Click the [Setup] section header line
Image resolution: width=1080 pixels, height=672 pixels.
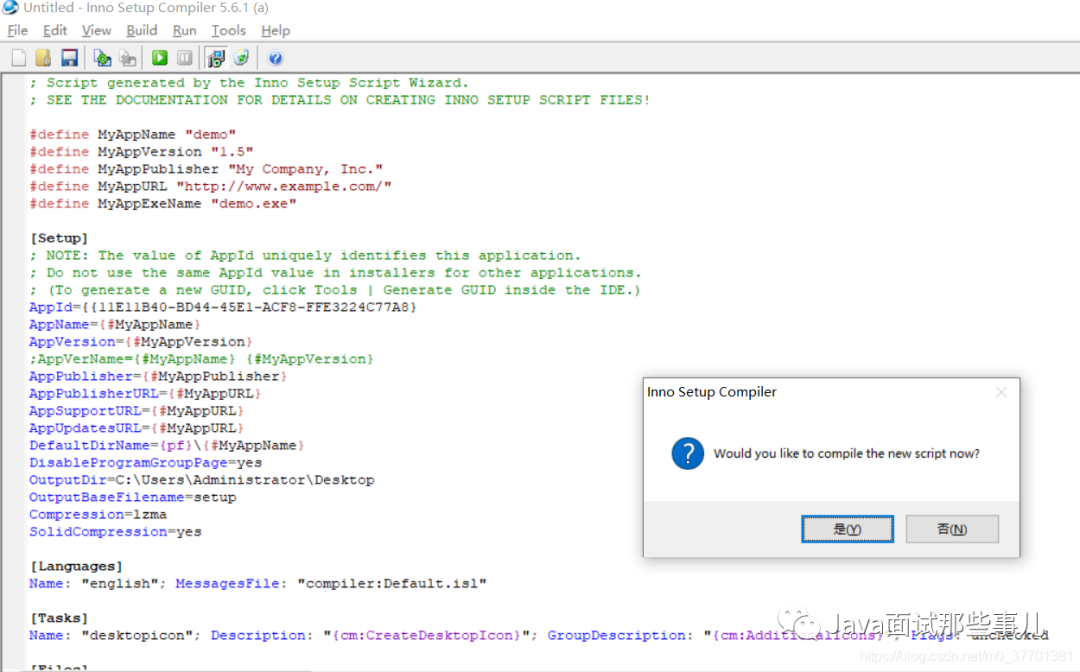click(x=59, y=238)
